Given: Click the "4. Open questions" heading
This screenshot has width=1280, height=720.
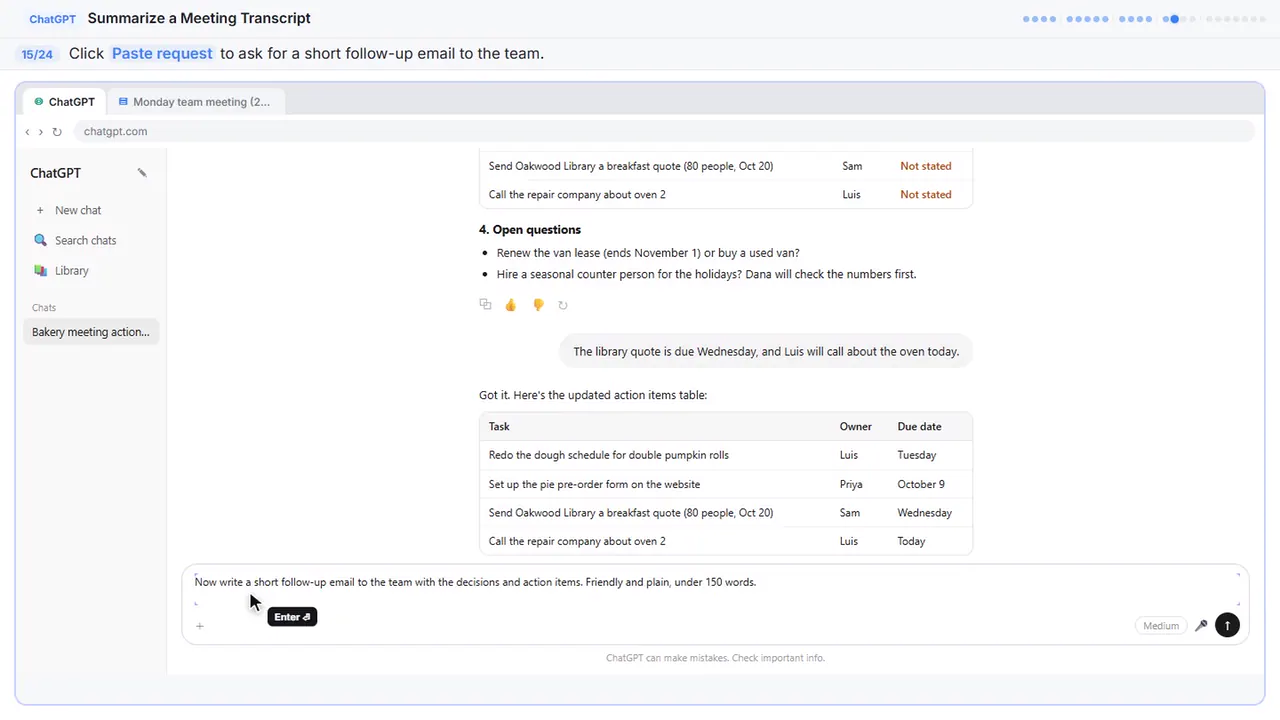Looking at the screenshot, I should [x=530, y=229].
